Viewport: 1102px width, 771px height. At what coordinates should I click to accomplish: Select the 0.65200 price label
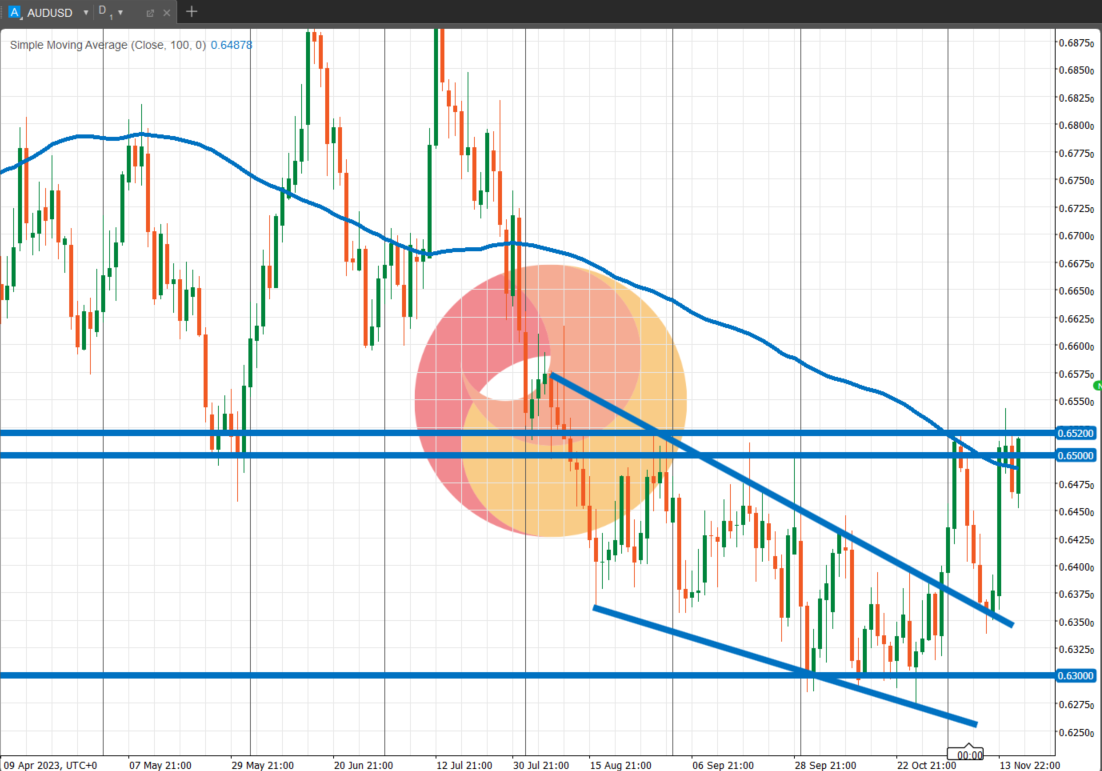click(1075, 434)
